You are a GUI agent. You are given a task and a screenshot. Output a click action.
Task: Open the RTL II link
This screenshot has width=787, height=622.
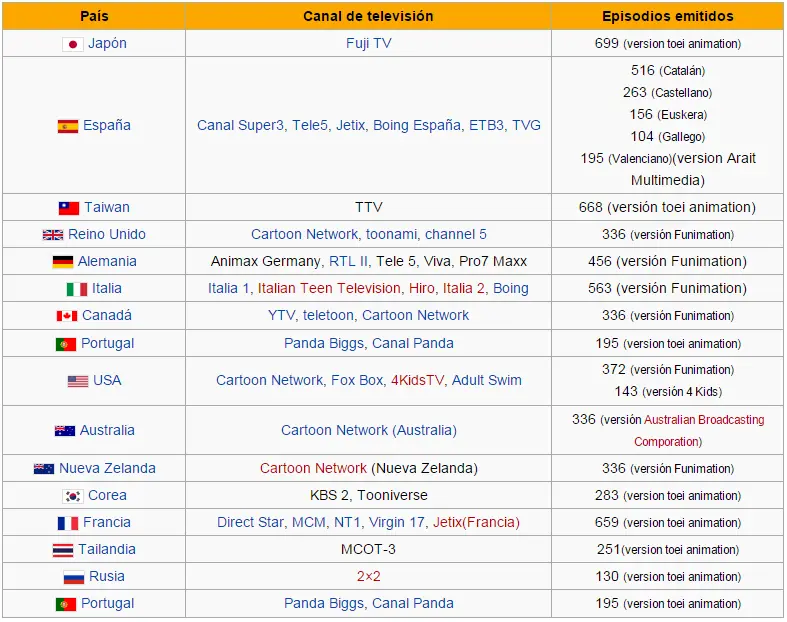pos(349,262)
